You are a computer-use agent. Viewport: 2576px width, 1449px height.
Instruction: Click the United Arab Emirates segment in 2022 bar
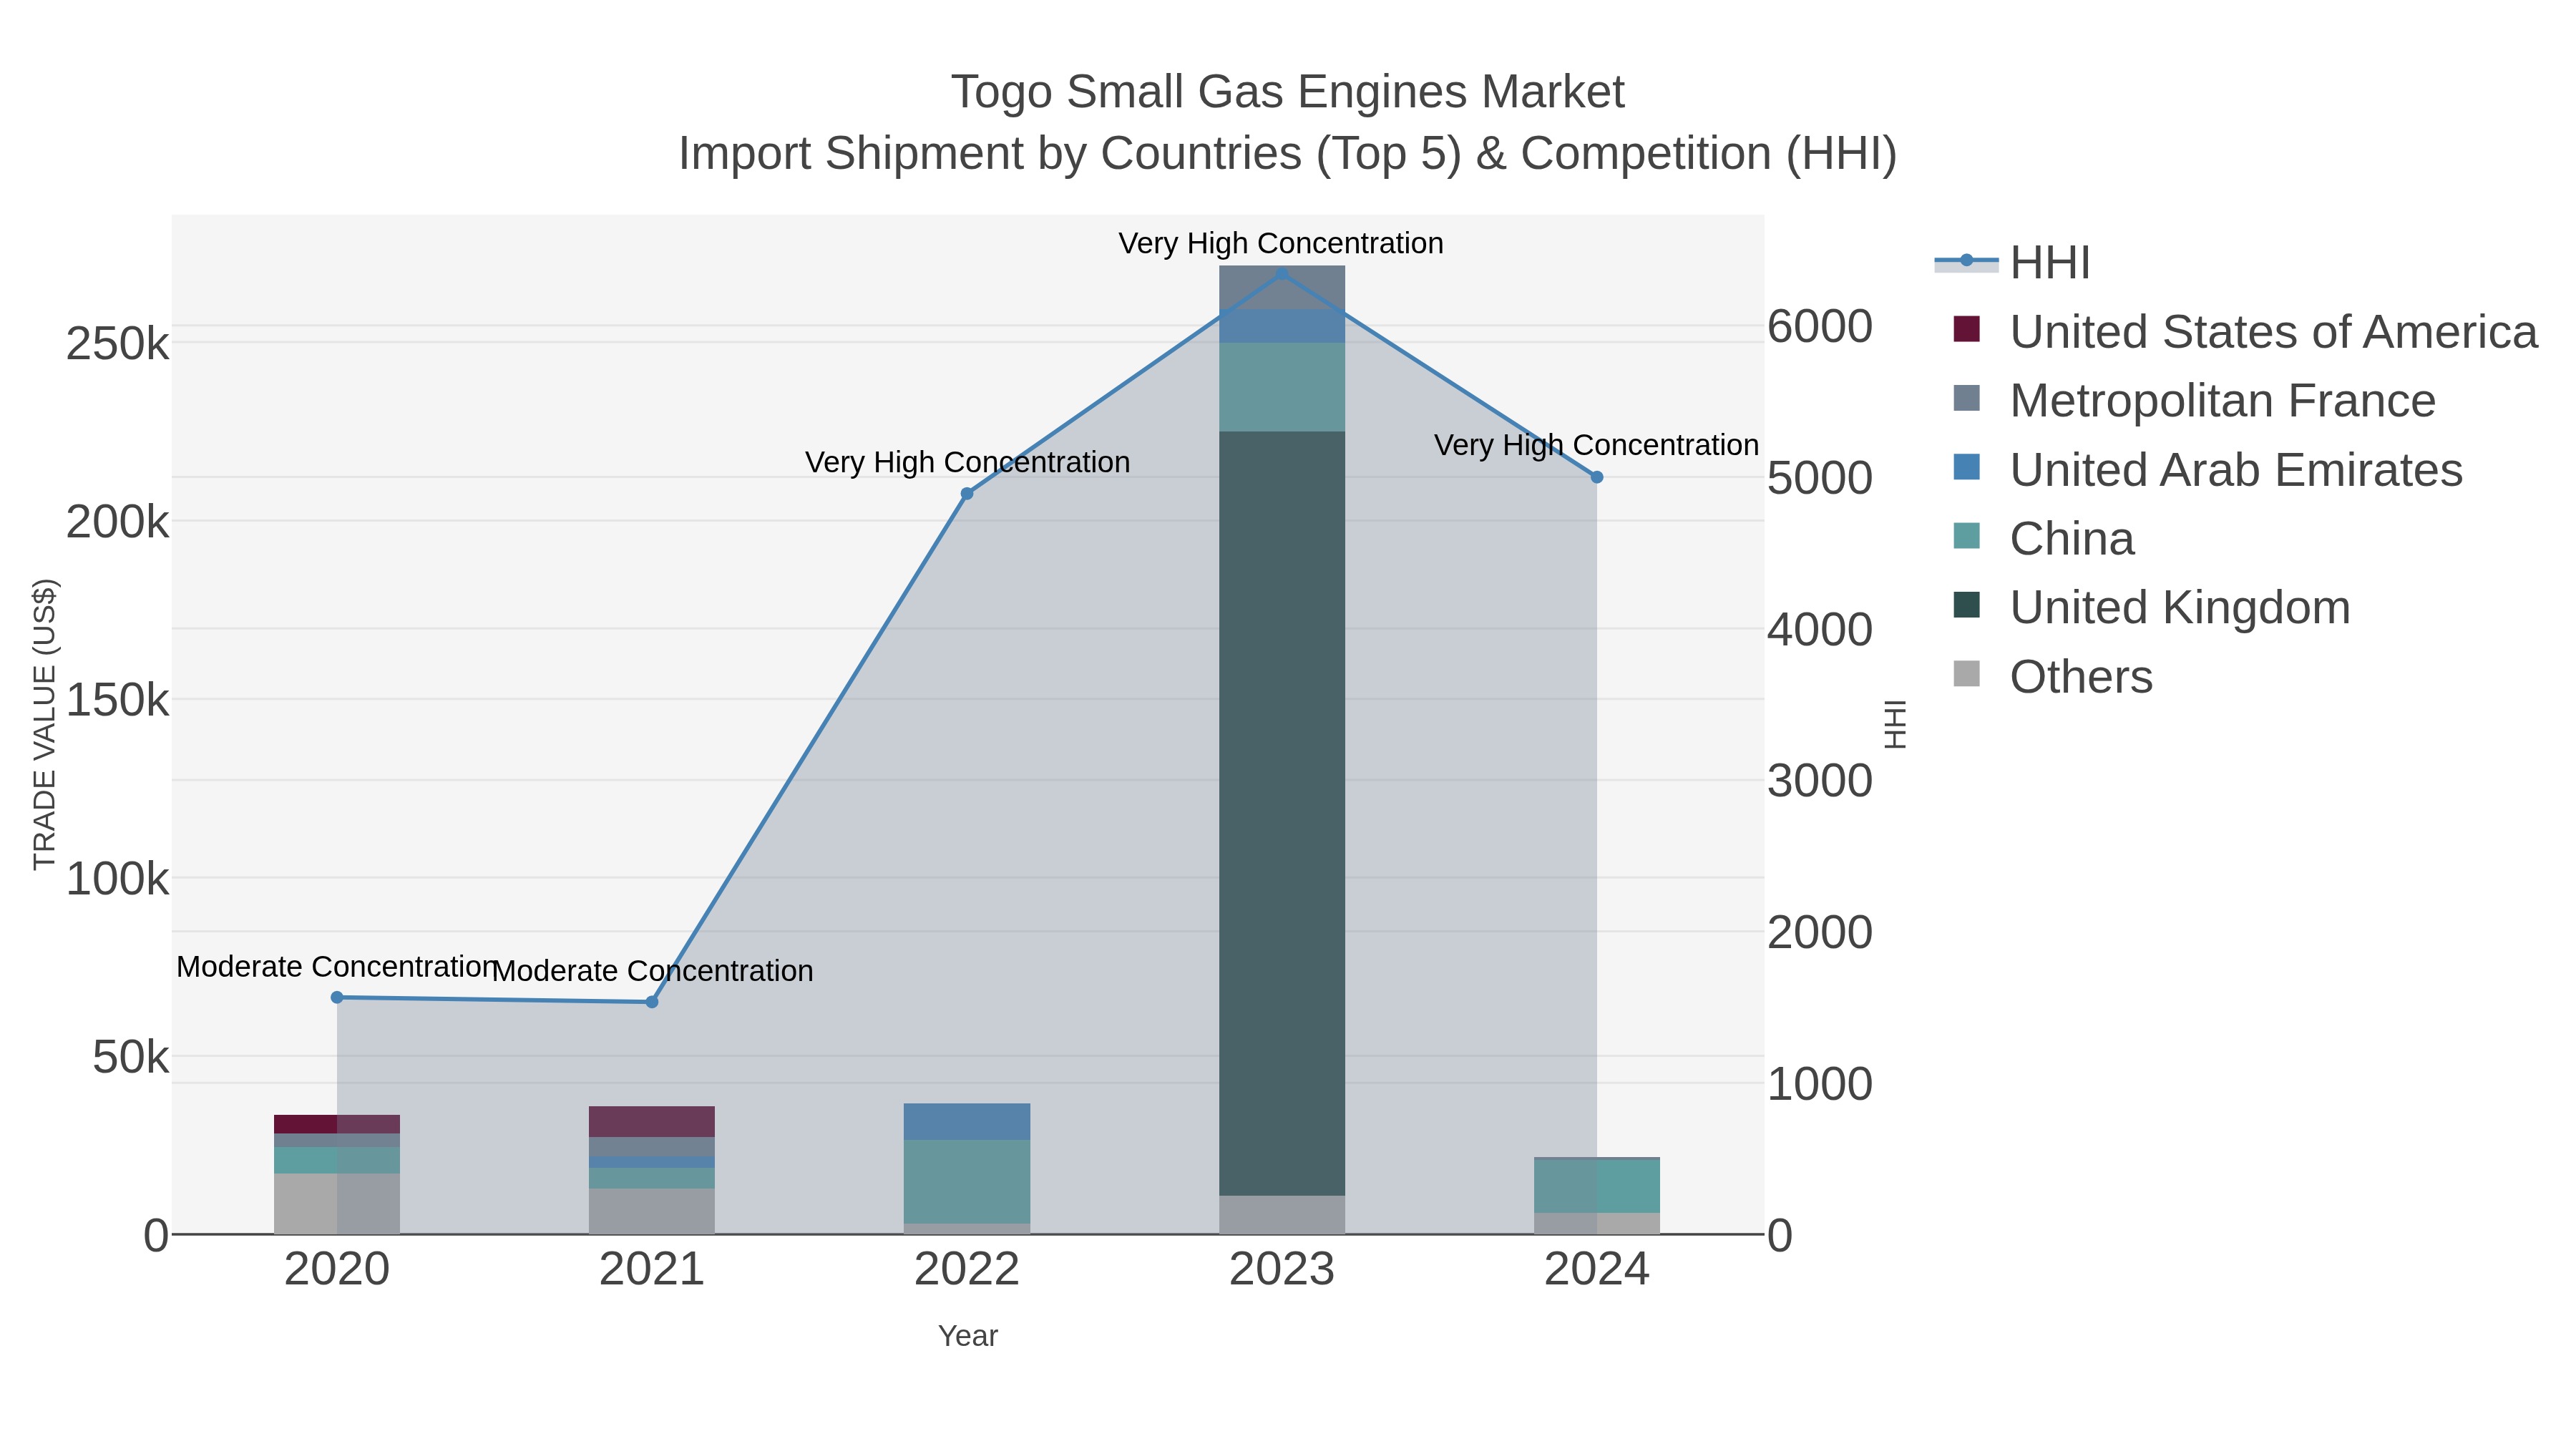(x=967, y=1122)
